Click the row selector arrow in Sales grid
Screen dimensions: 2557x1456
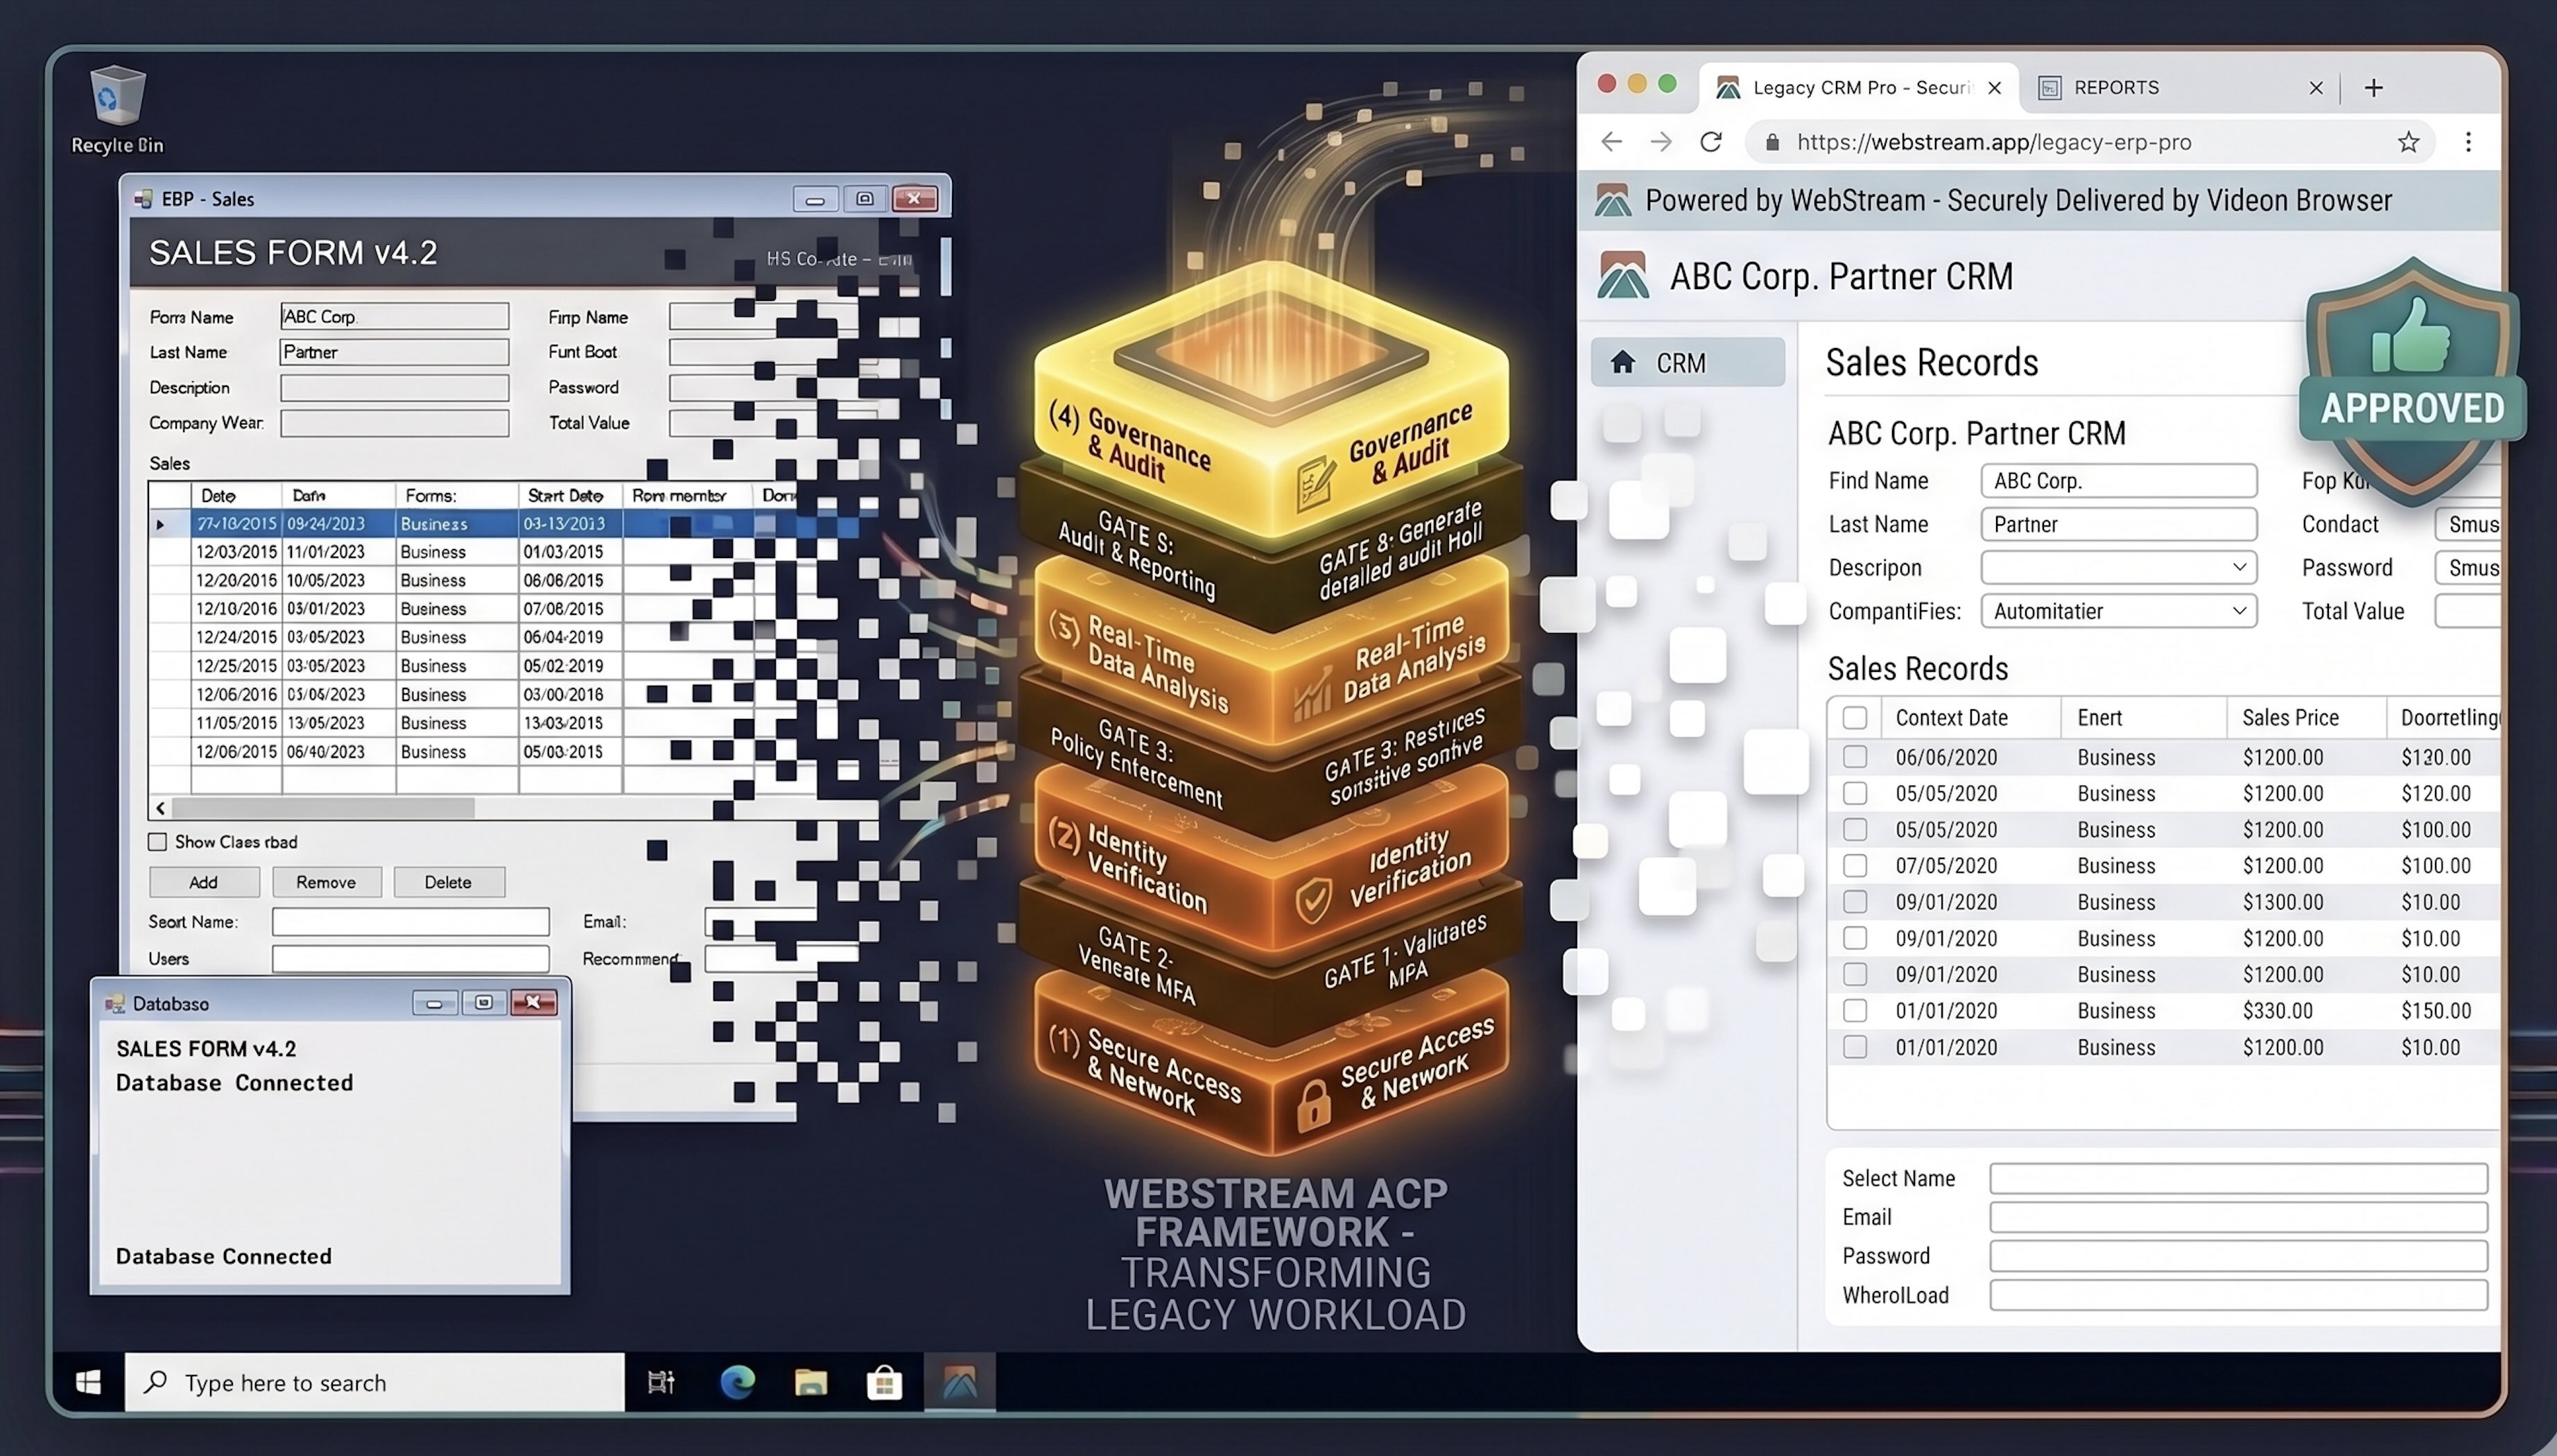[x=160, y=524]
